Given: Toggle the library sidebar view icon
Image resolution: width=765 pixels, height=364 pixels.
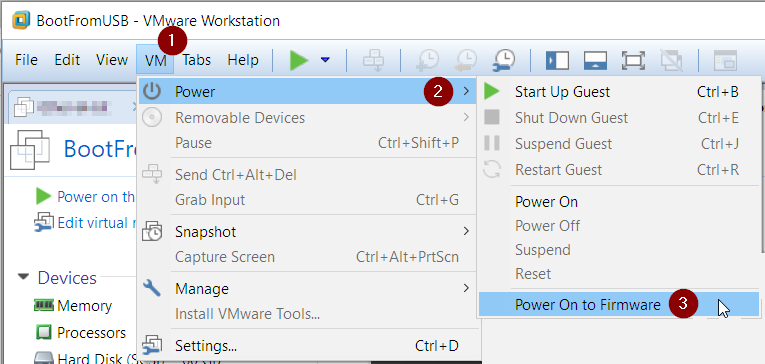Looking at the screenshot, I should [x=557, y=60].
